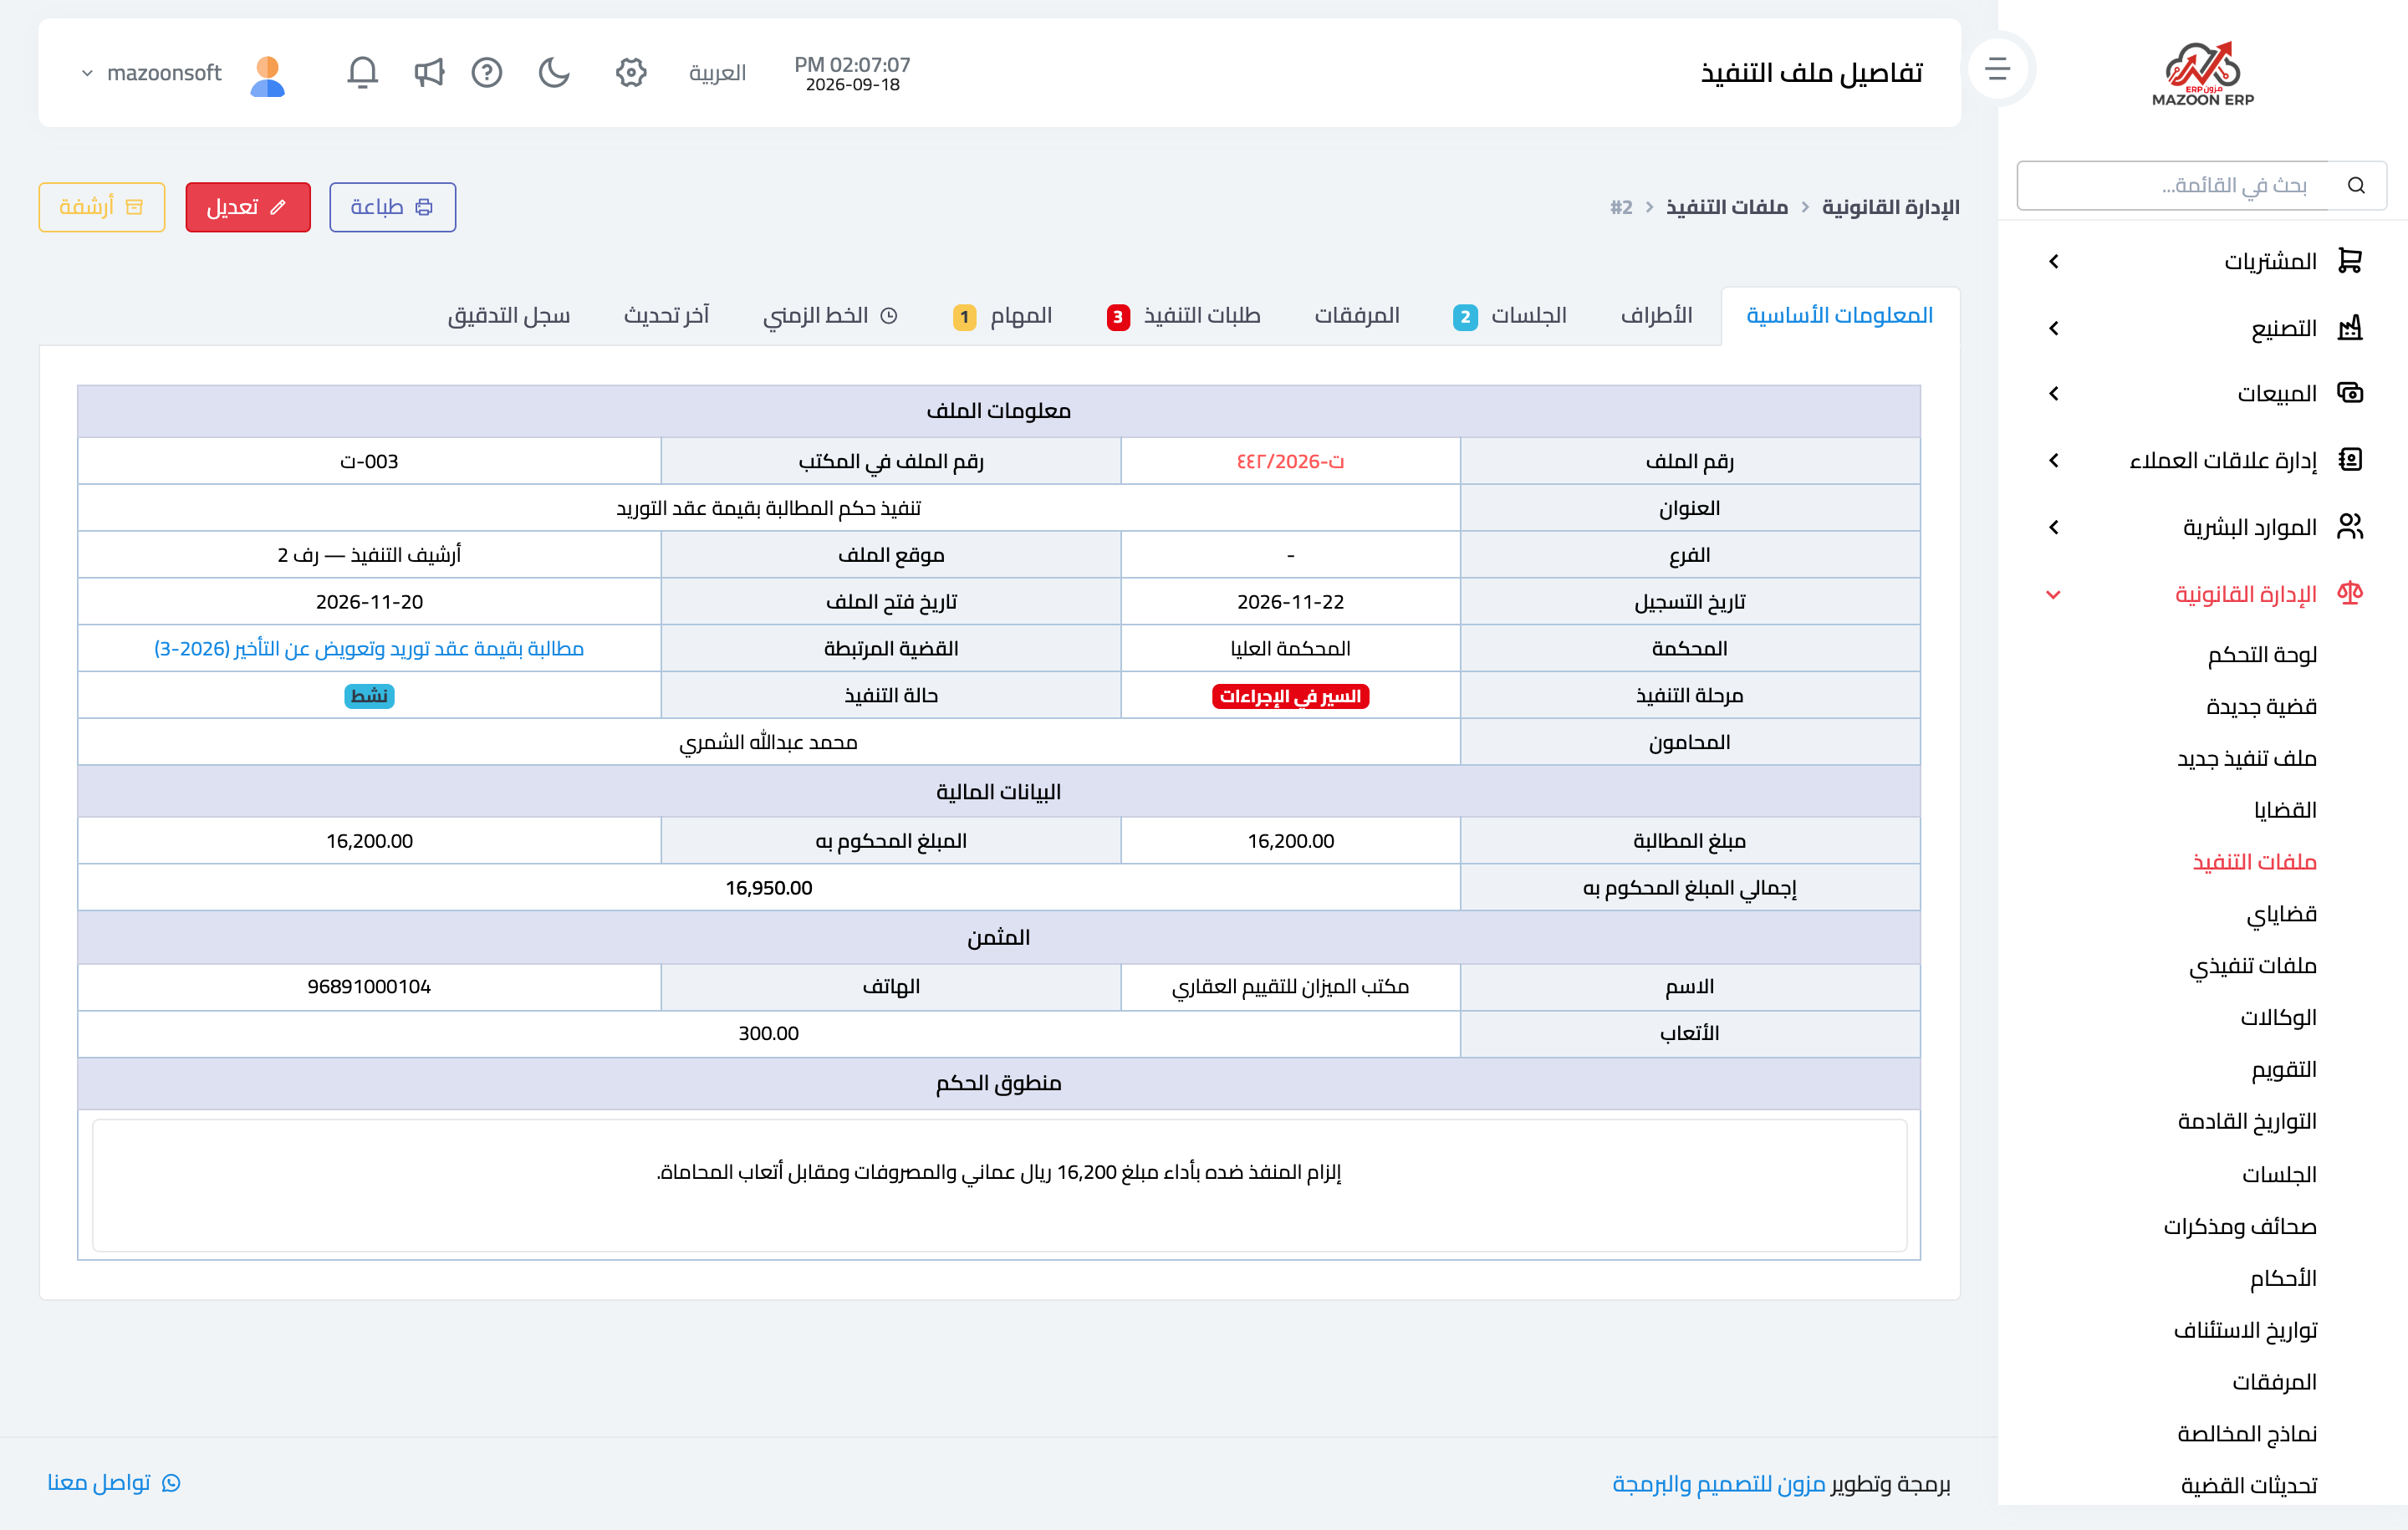This screenshot has width=2408, height=1530.
Task: Click file number ت-٤٤٢/2026
Action: (x=1290, y=462)
